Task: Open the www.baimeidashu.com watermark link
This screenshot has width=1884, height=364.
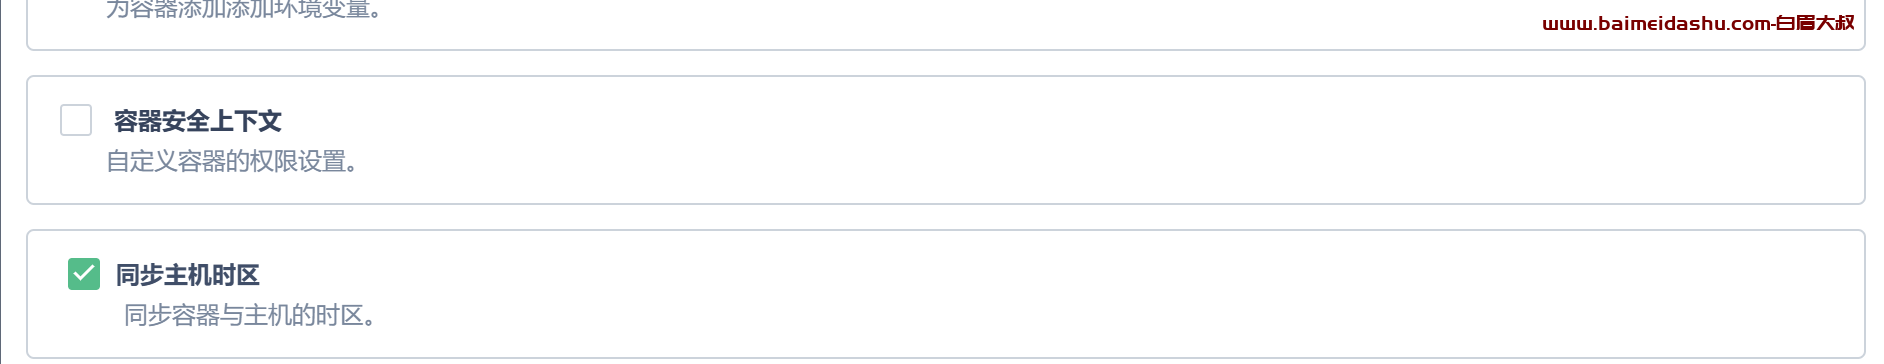Action: (1656, 23)
